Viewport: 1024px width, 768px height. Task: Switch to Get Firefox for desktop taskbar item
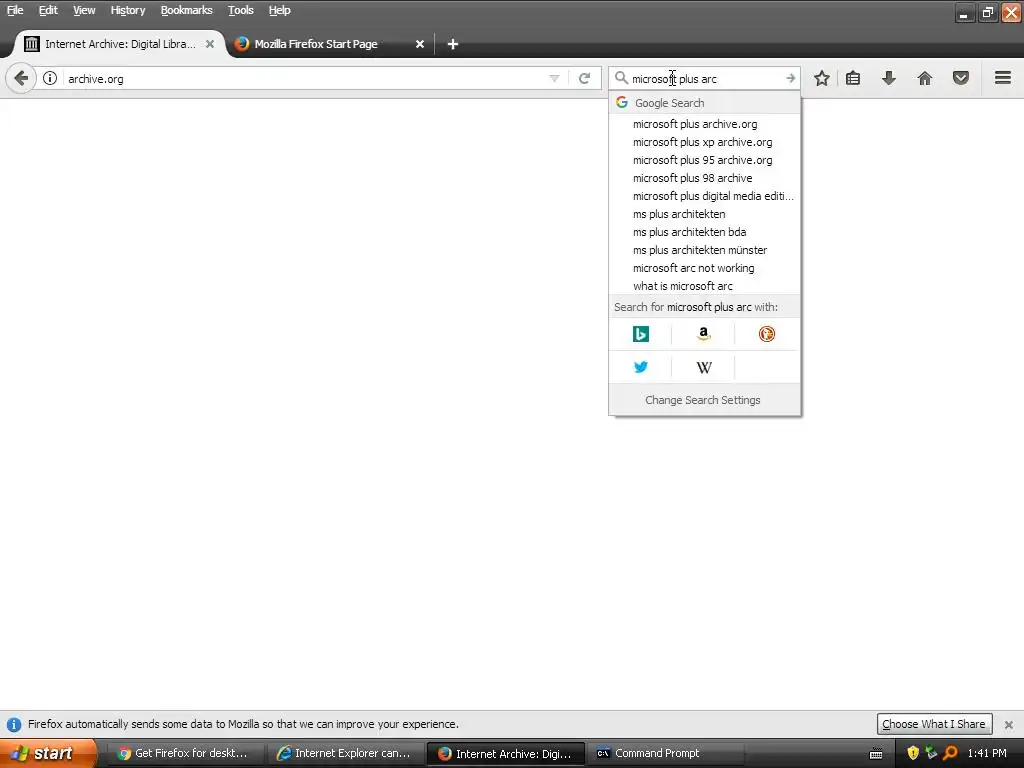tap(184, 753)
